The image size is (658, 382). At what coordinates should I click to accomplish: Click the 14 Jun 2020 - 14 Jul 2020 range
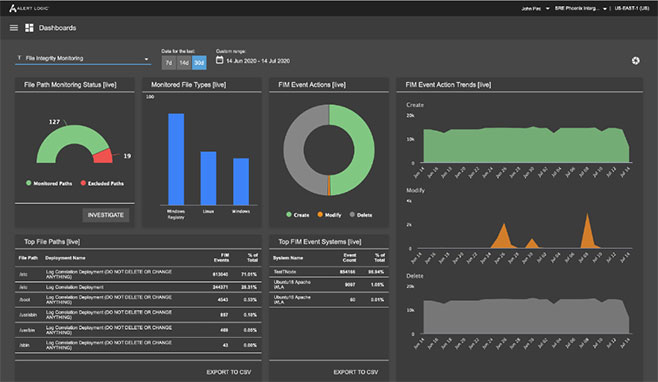coord(258,61)
